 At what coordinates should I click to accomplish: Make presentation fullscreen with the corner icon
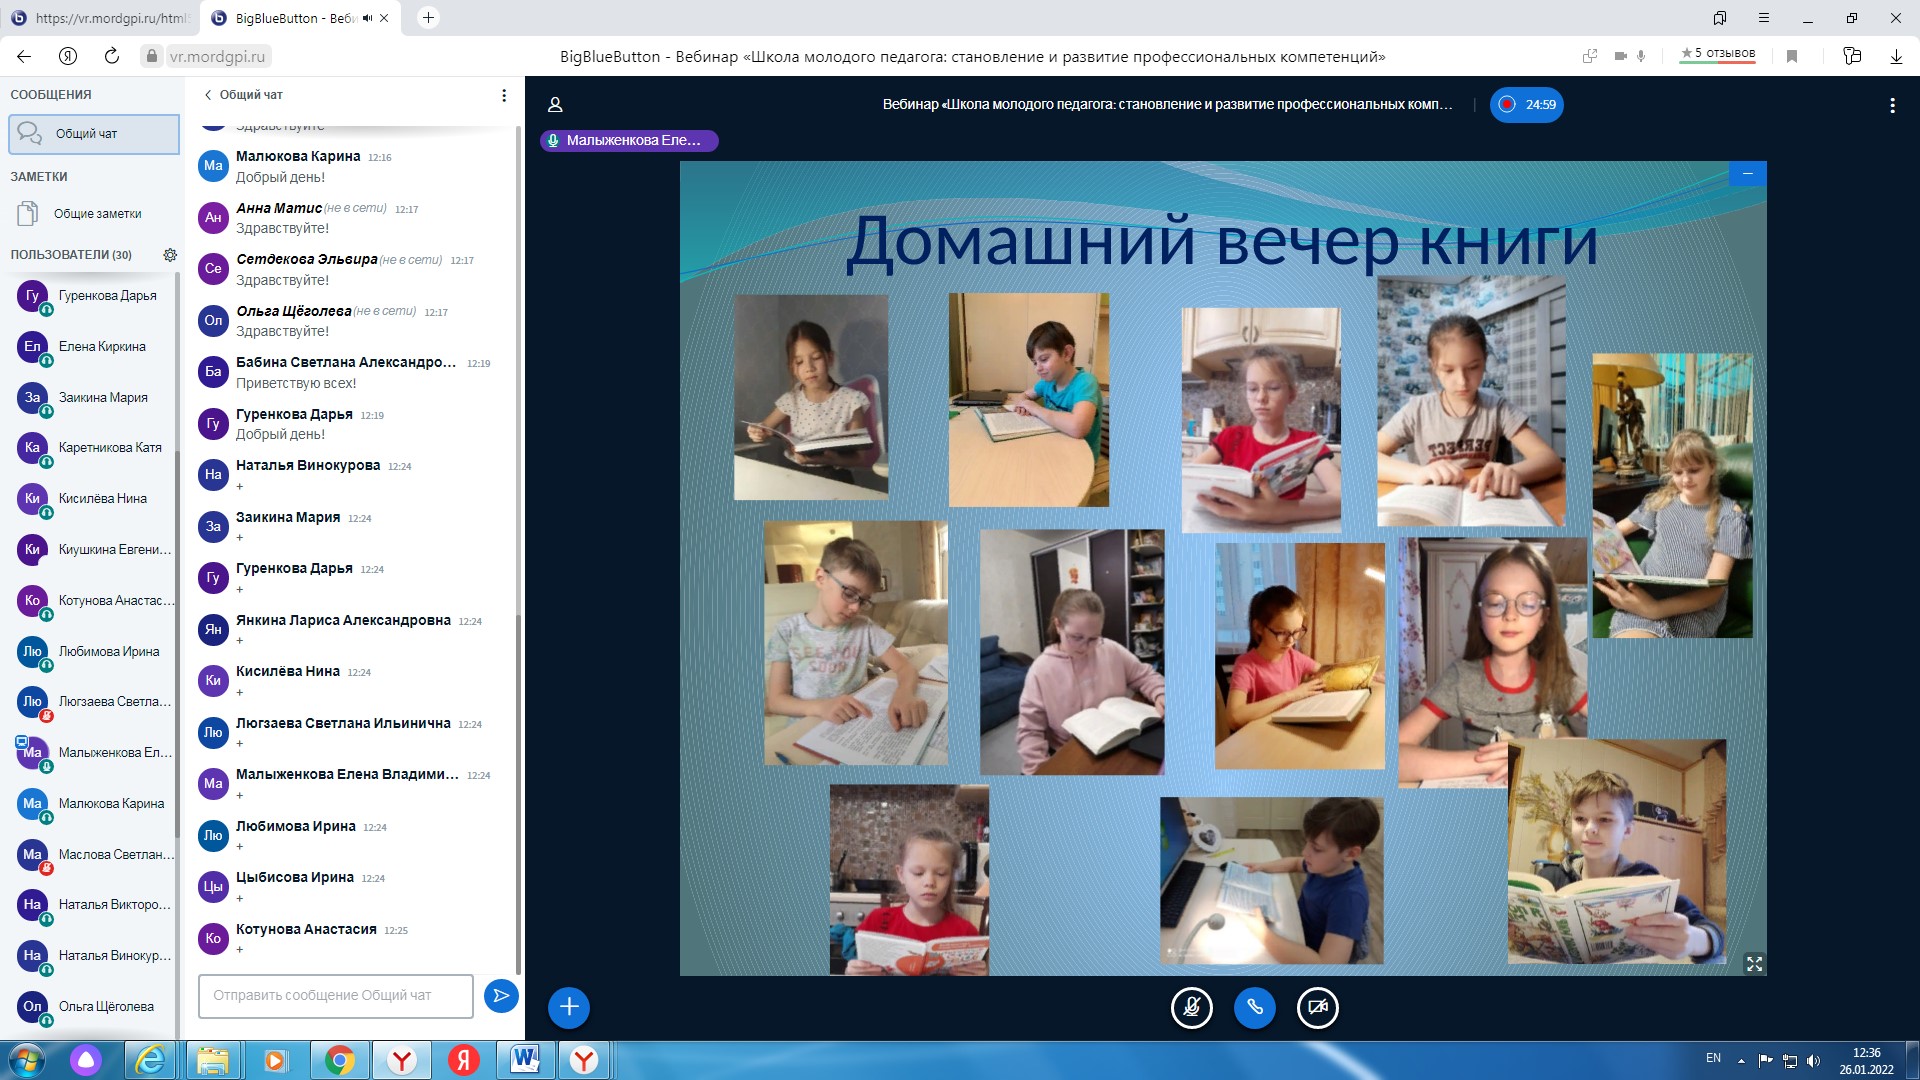pos(1754,964)
